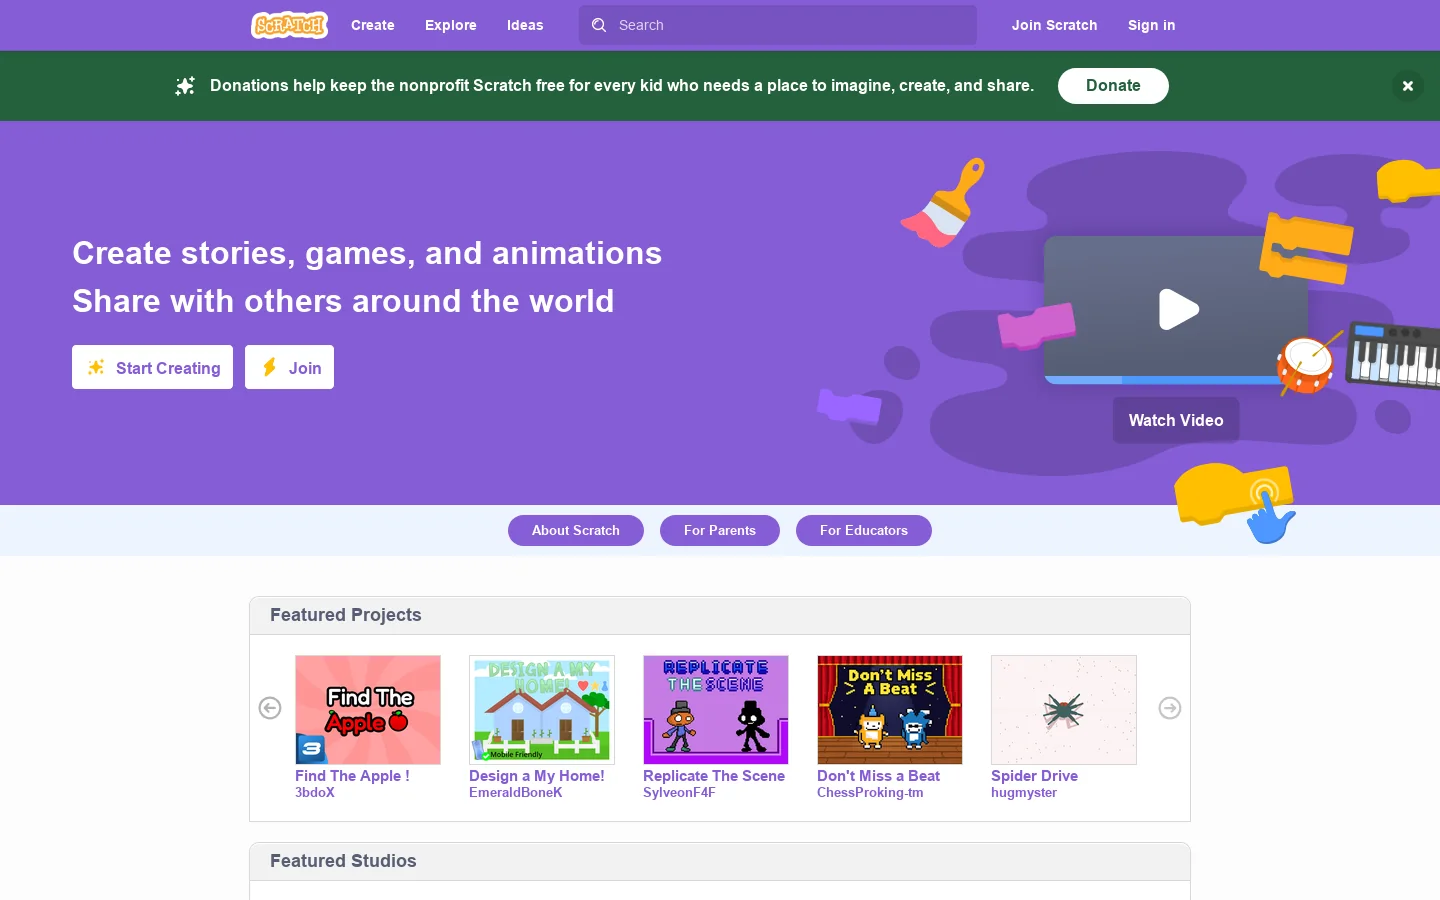Image resolution: width=1440 pixels, height=900 pixels.
Task: Play the intro video
Action: 1178,309
